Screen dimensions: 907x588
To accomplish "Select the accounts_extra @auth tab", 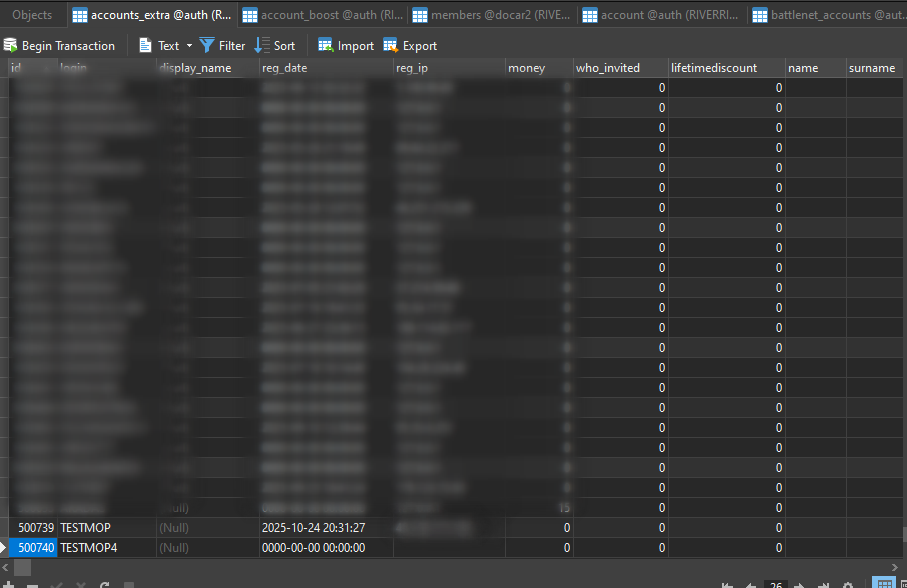I will point(152,15).
